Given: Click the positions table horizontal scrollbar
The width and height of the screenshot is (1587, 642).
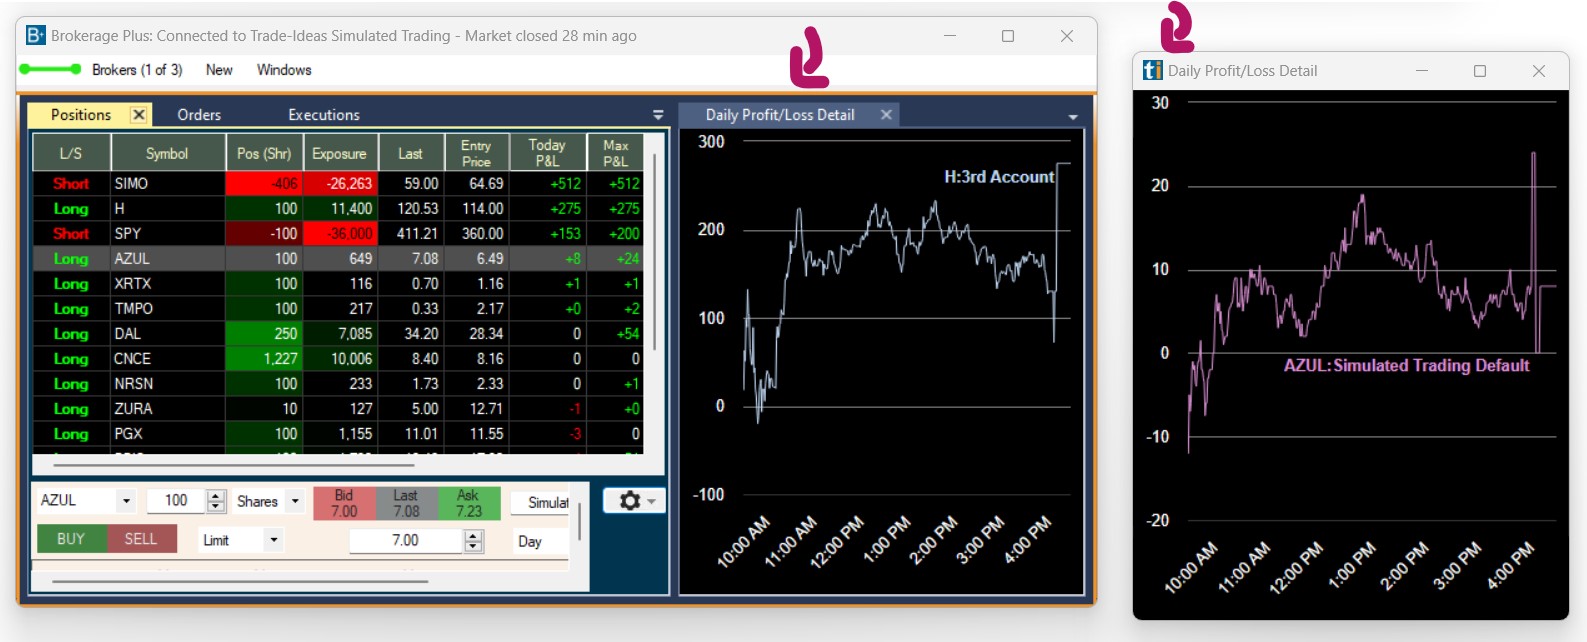Looking at the screenshot, I should 233,465.
